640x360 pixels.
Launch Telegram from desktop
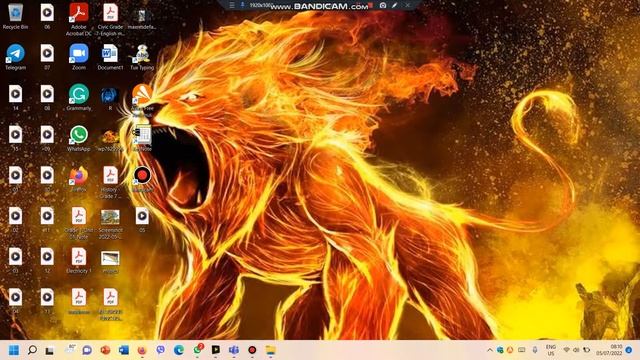pyautogui.click(x=16, y=57)
